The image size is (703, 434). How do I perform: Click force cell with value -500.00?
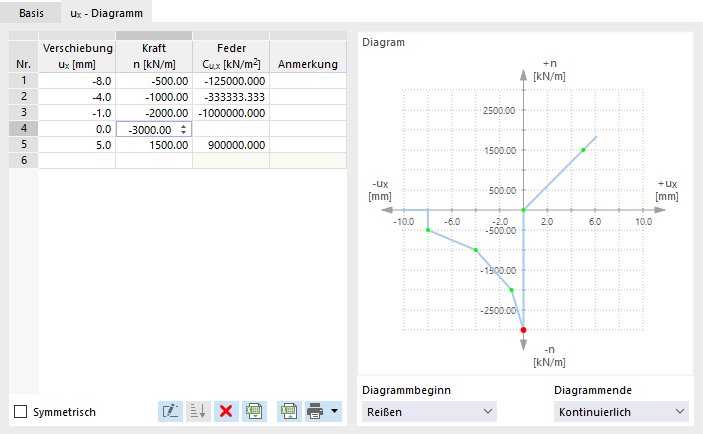154,81
